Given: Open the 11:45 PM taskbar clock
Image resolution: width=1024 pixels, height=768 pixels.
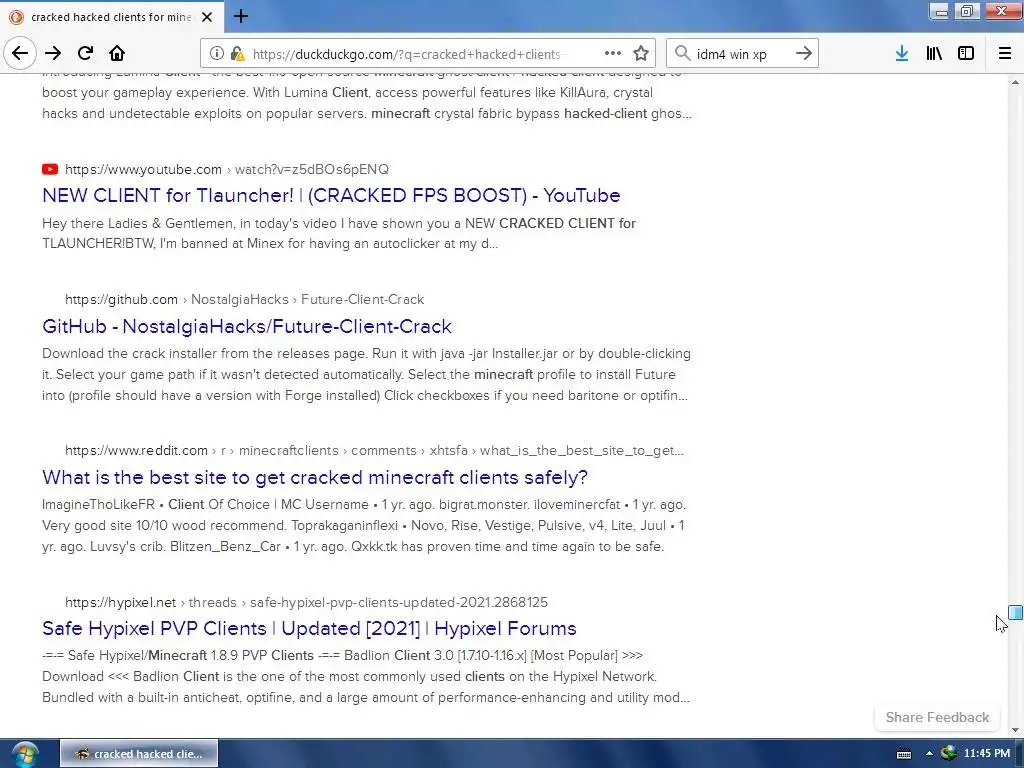Looking at the screenshot, I should [987, 754].
